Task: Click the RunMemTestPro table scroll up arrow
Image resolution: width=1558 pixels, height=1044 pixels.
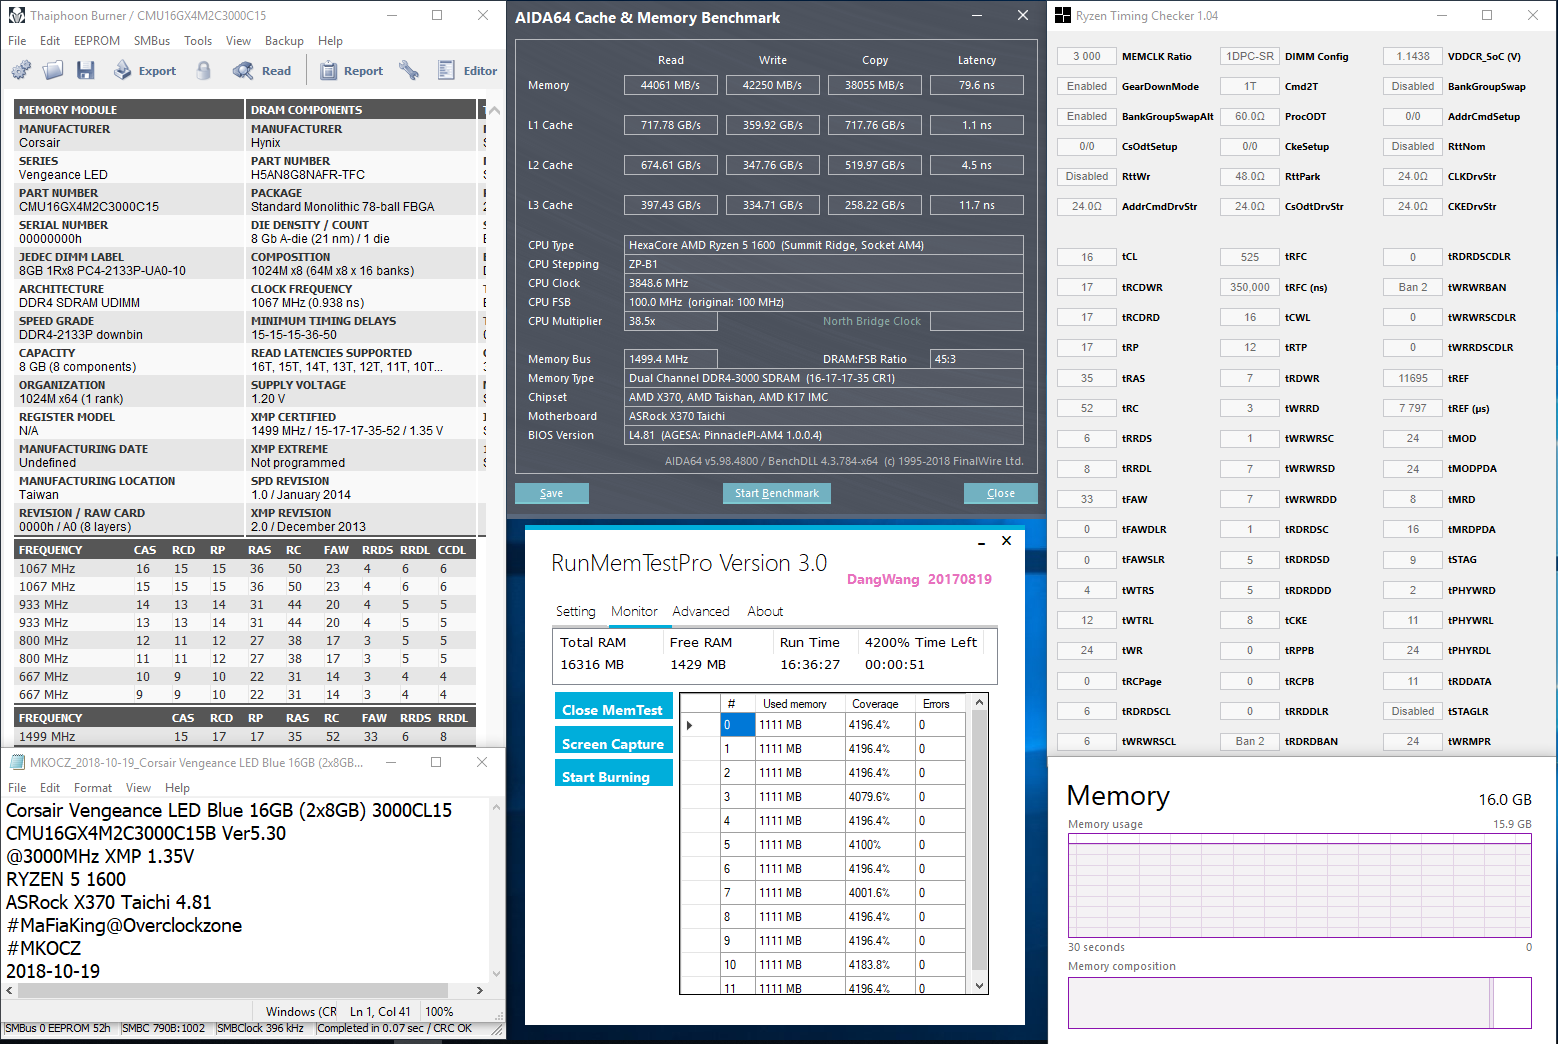Action: (x=979, y=702)
